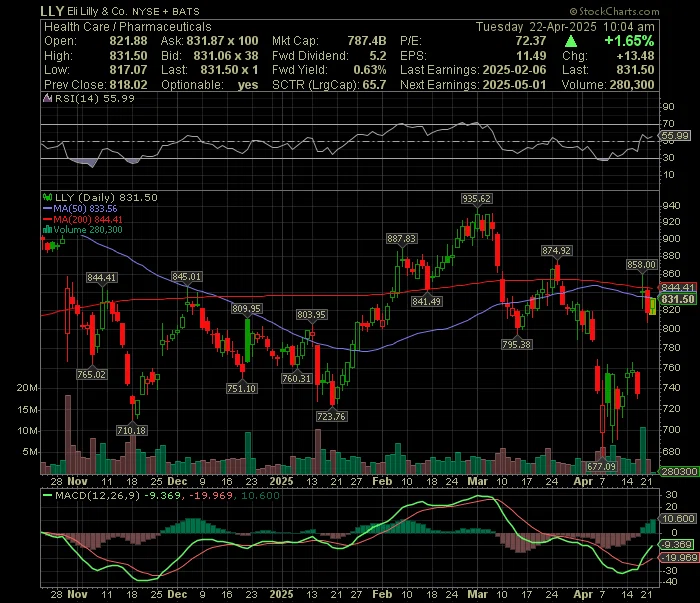
Task: Click the 10.600 histogram tag on MACD axis
Action: pyautogui.click(x=678, y=519)
